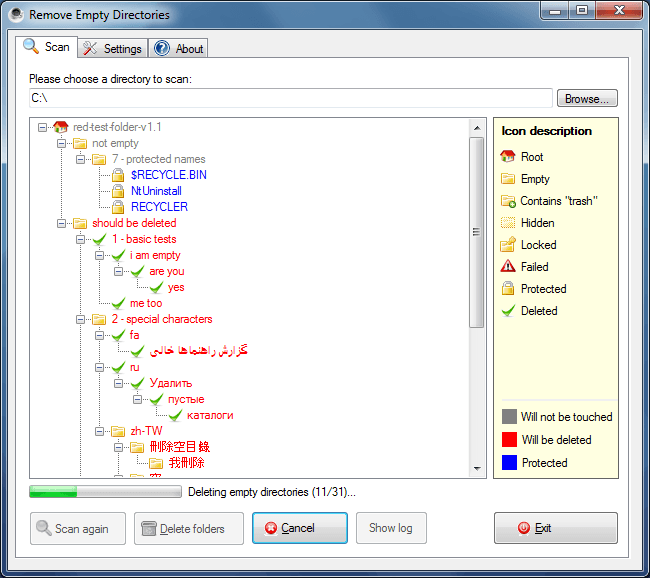Click the 'Please choose a directory to scan:' label
The height and width of the screenshot is (578, 650).
click(110, 79)
